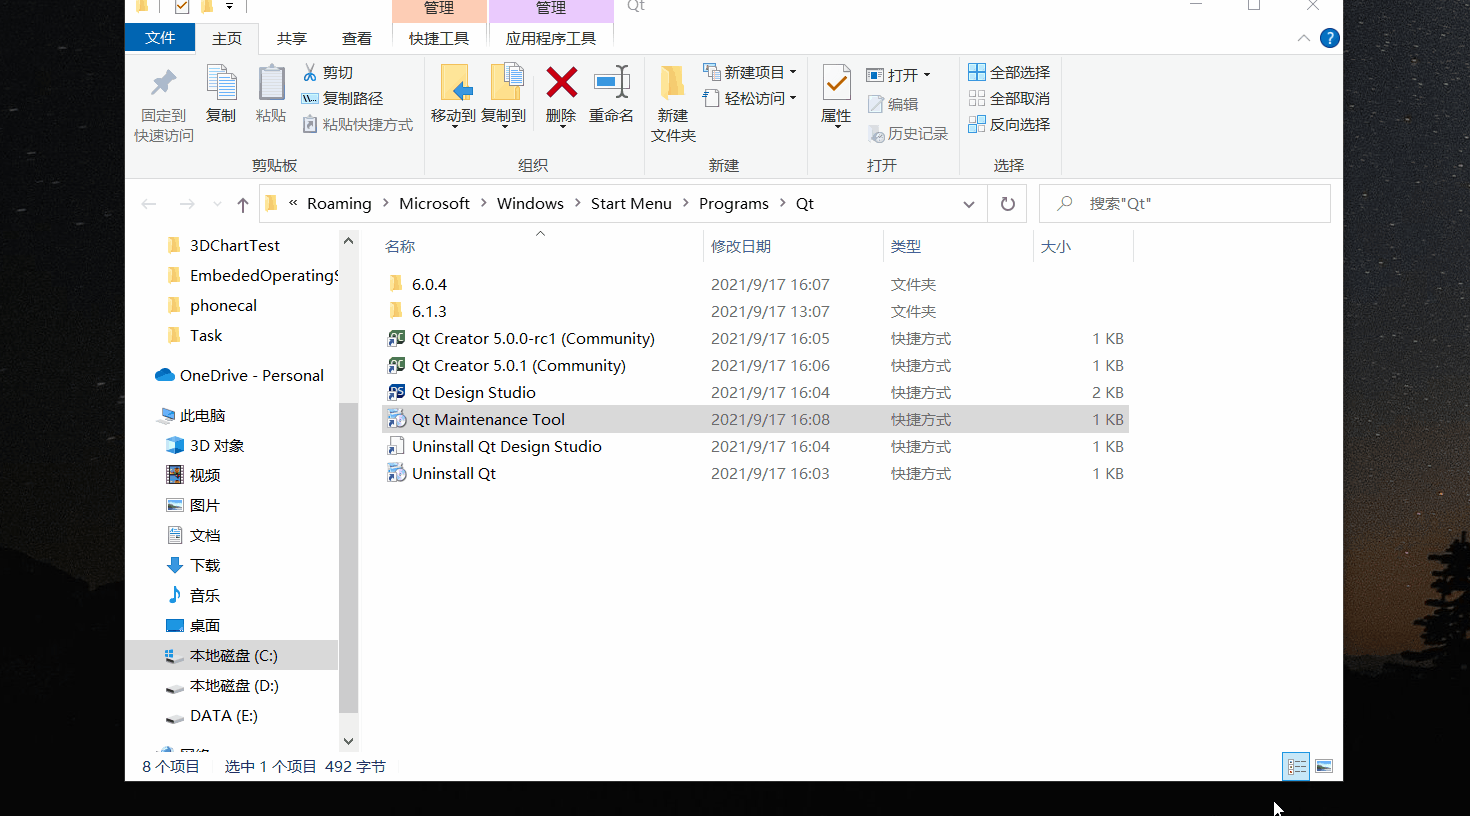Screen dimensions: 1470x816
Task: Sort by Type (类型) column header
Action: tap(906, 246)
